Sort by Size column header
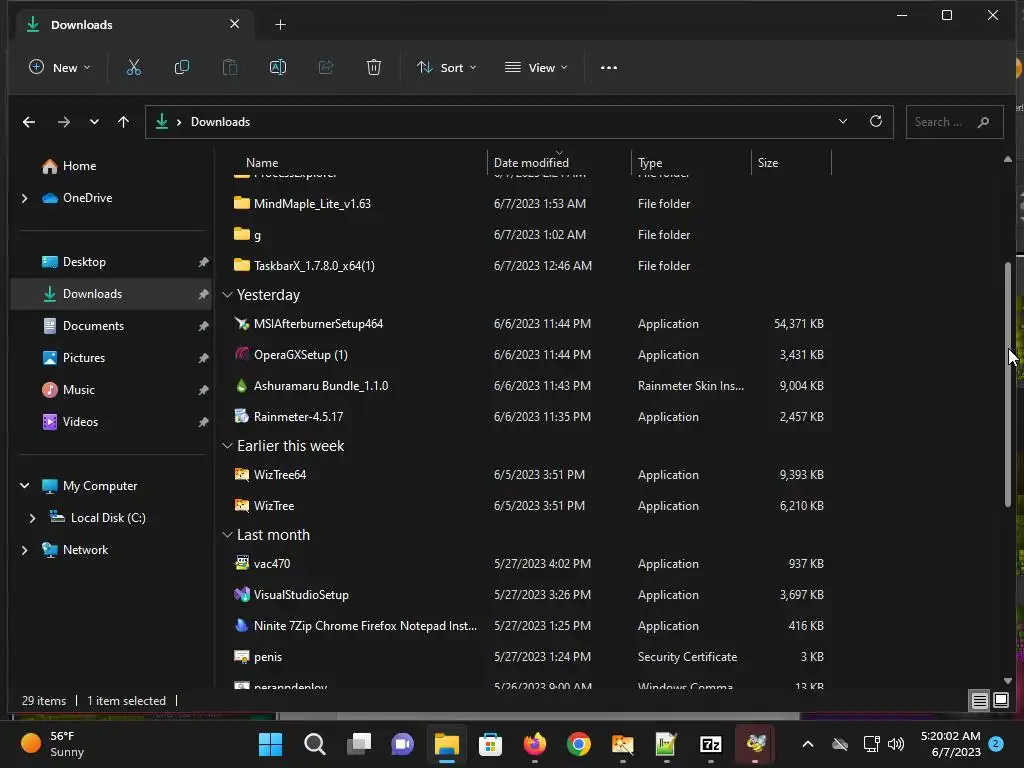This screenshot has width=1024, height=768. (791, 163)
